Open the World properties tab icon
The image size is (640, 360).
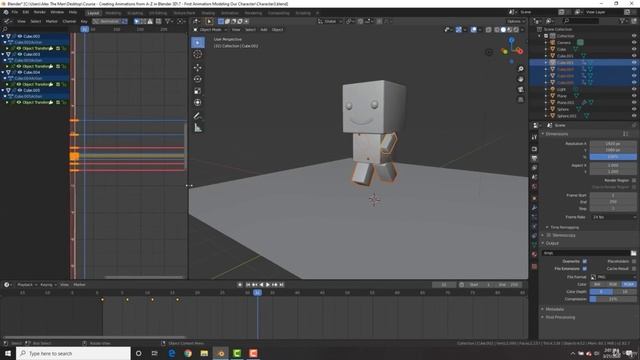click(534, 187)
